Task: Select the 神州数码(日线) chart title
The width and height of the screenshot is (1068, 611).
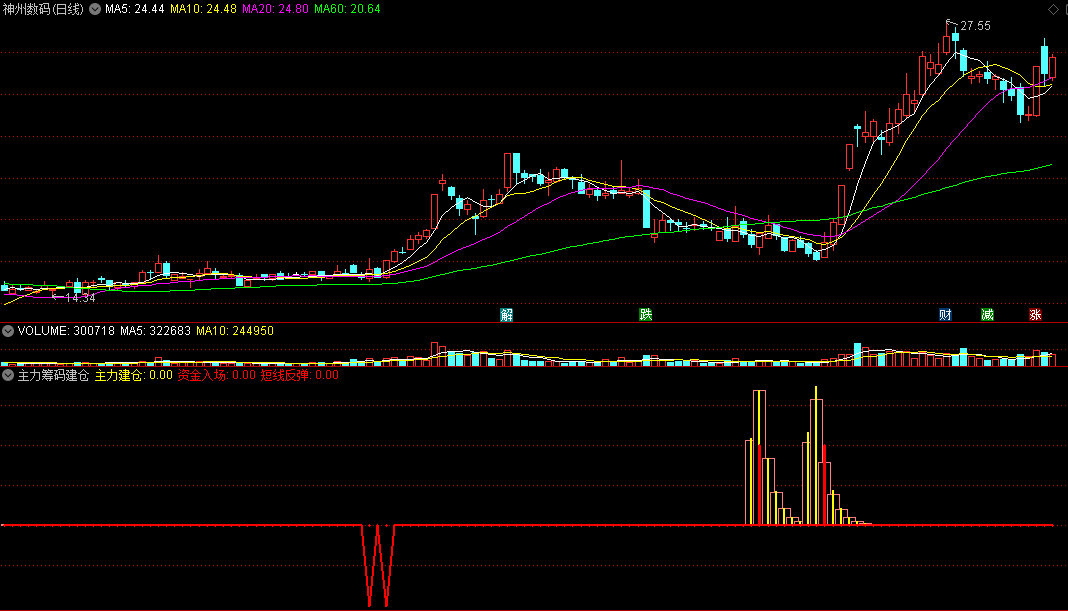Action: [x=43, y=9]
